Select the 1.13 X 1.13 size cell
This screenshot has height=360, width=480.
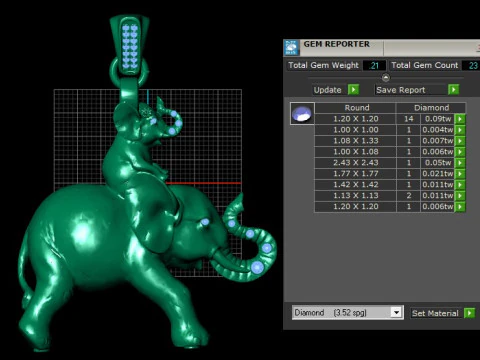(x=356, y=196)
